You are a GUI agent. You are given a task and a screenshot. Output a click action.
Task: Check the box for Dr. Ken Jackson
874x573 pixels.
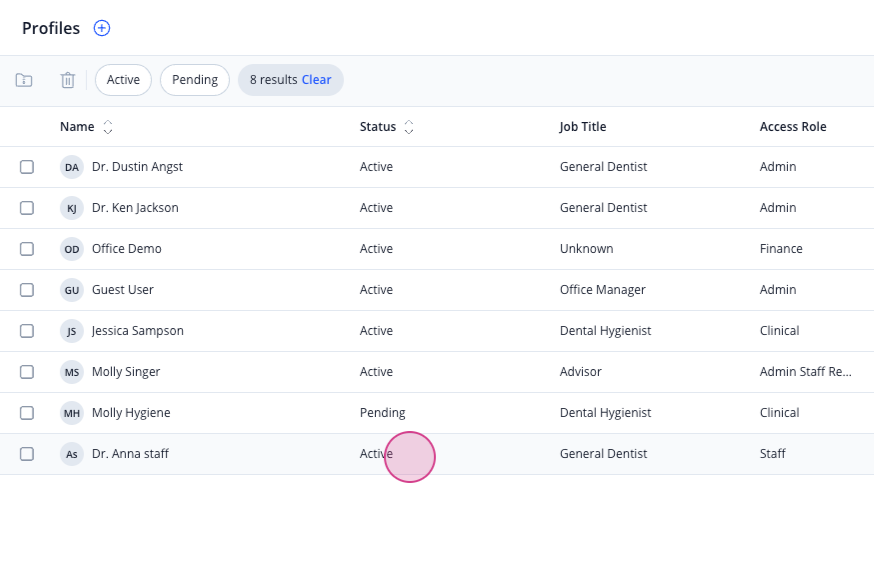click(x=27, y=208)
